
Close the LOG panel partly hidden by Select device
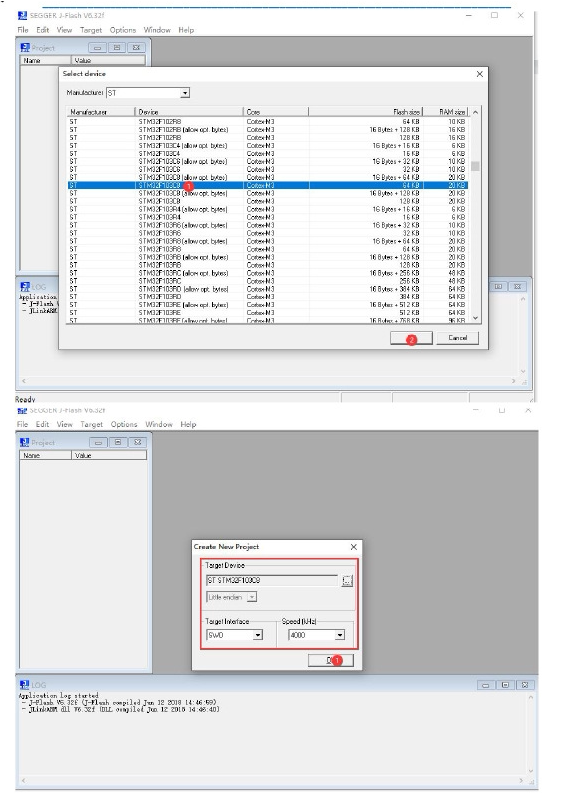517,287
